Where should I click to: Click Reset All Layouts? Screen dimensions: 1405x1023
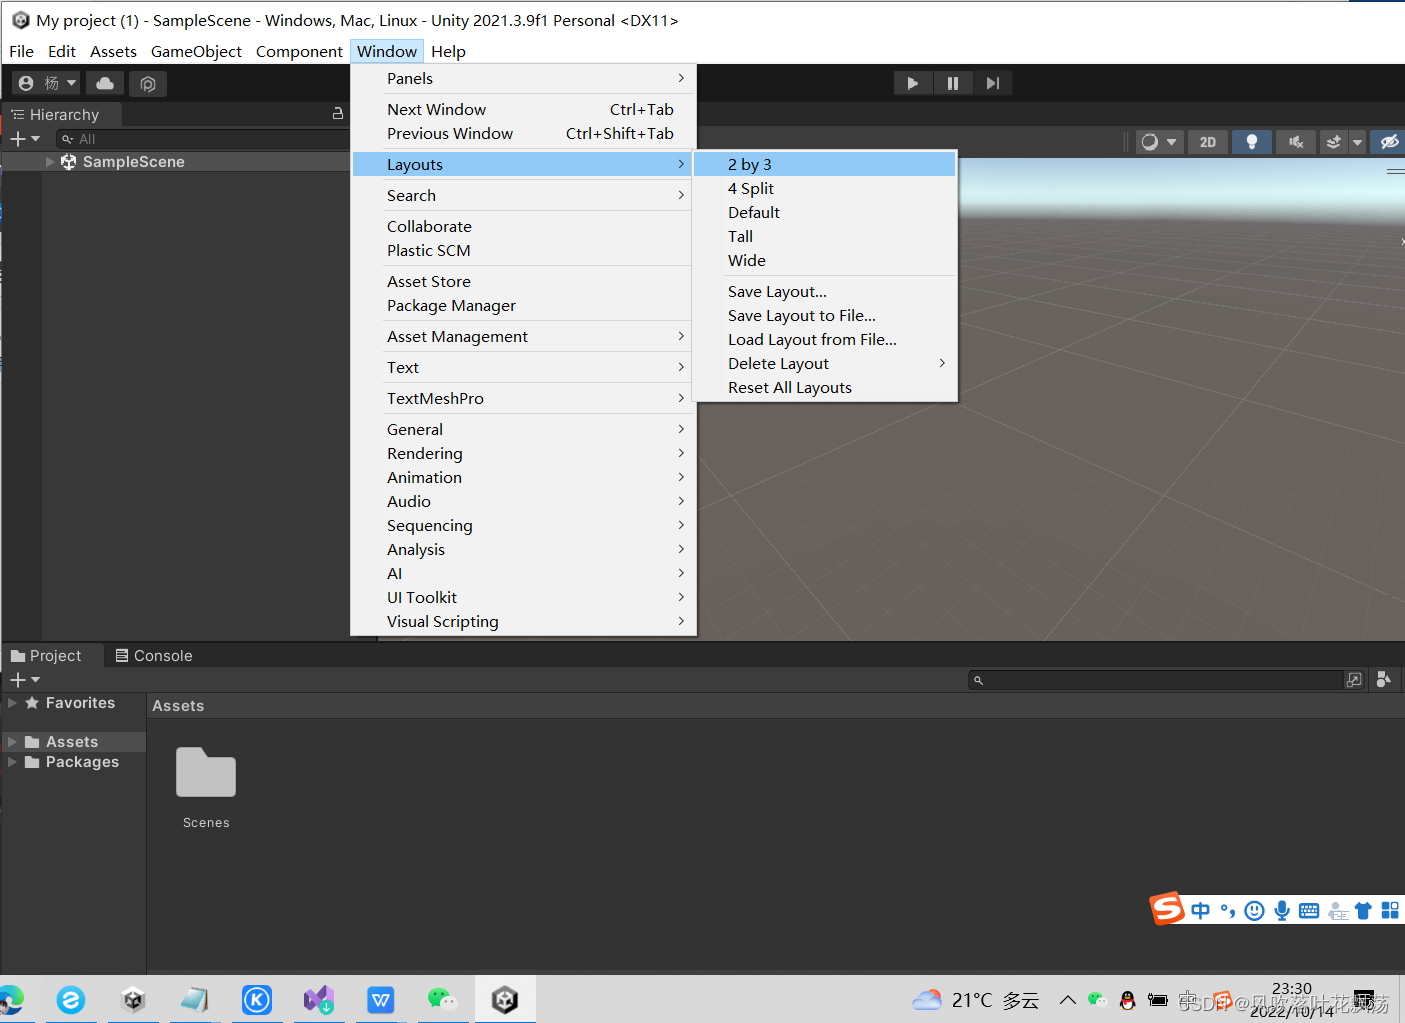pos(825,387)
